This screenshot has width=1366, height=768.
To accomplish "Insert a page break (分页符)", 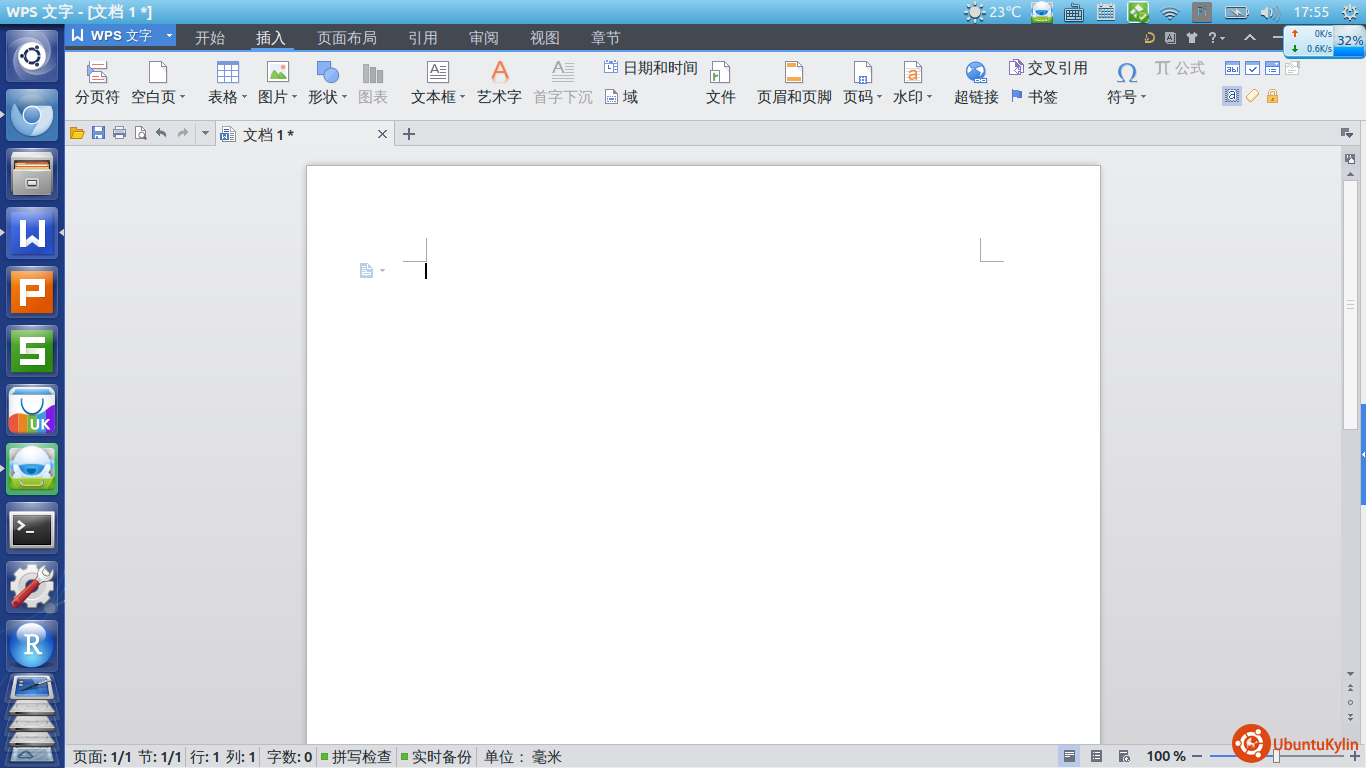I will point(97,82).
